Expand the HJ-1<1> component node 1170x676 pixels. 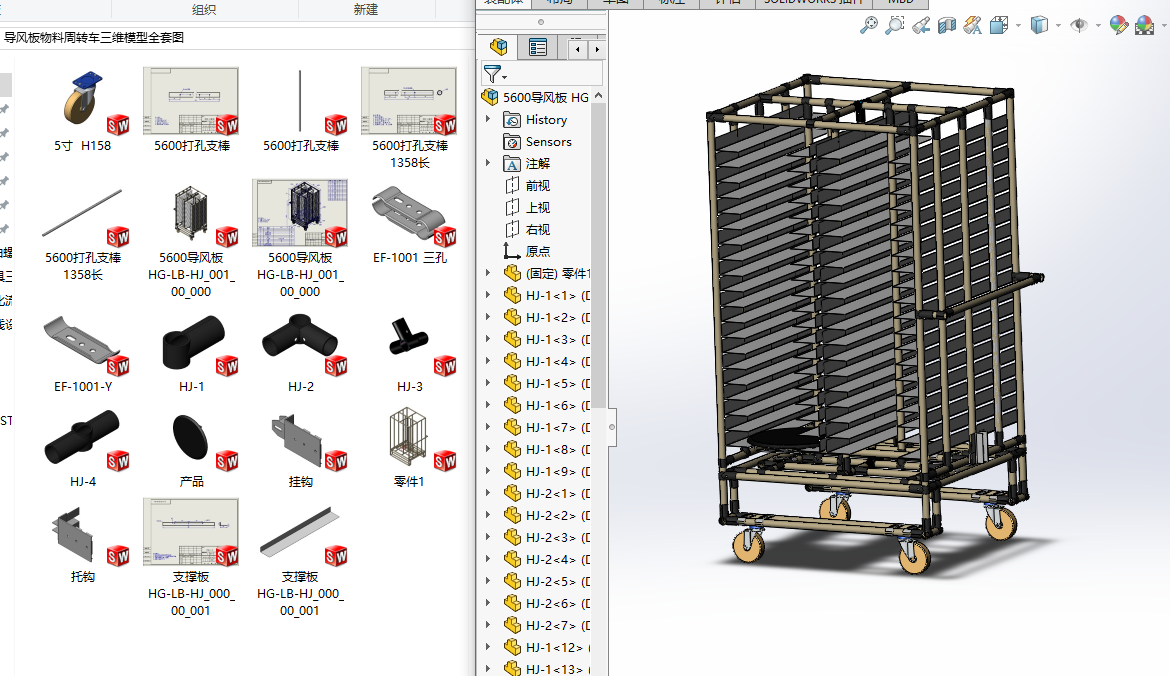[488, 295]
